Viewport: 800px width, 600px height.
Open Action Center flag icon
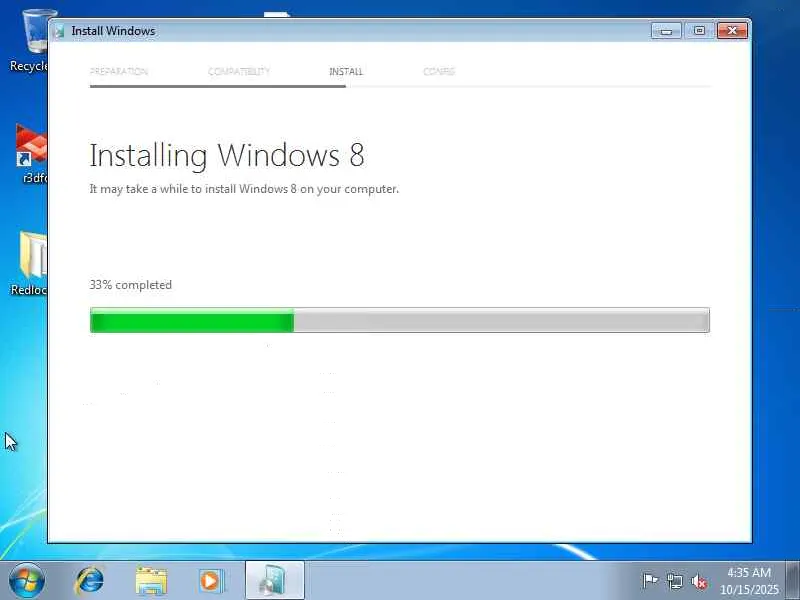click(650, 581)
